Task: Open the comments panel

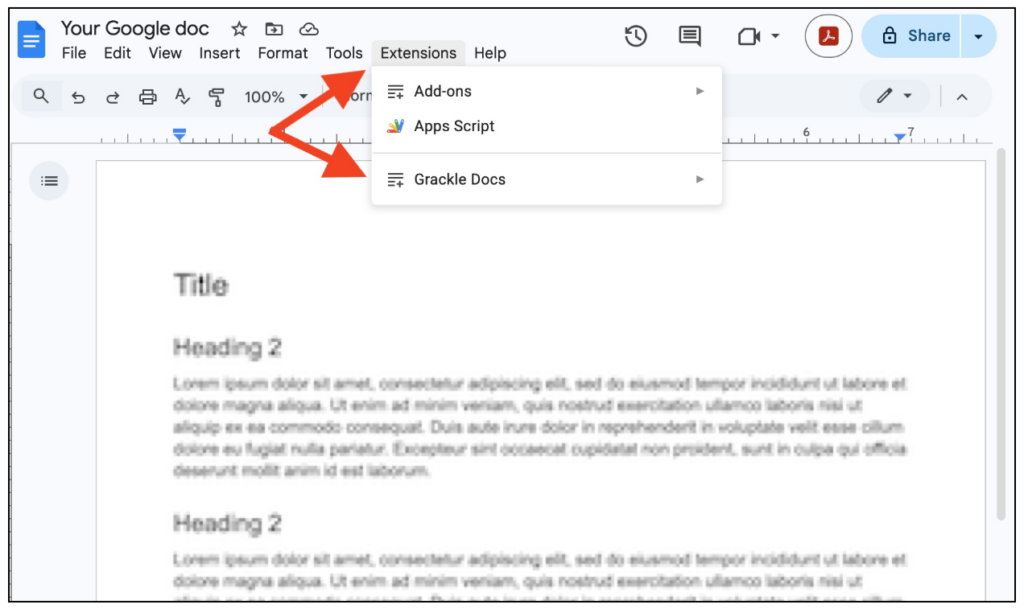Action: pyautogui.click(x=689, y=35)
